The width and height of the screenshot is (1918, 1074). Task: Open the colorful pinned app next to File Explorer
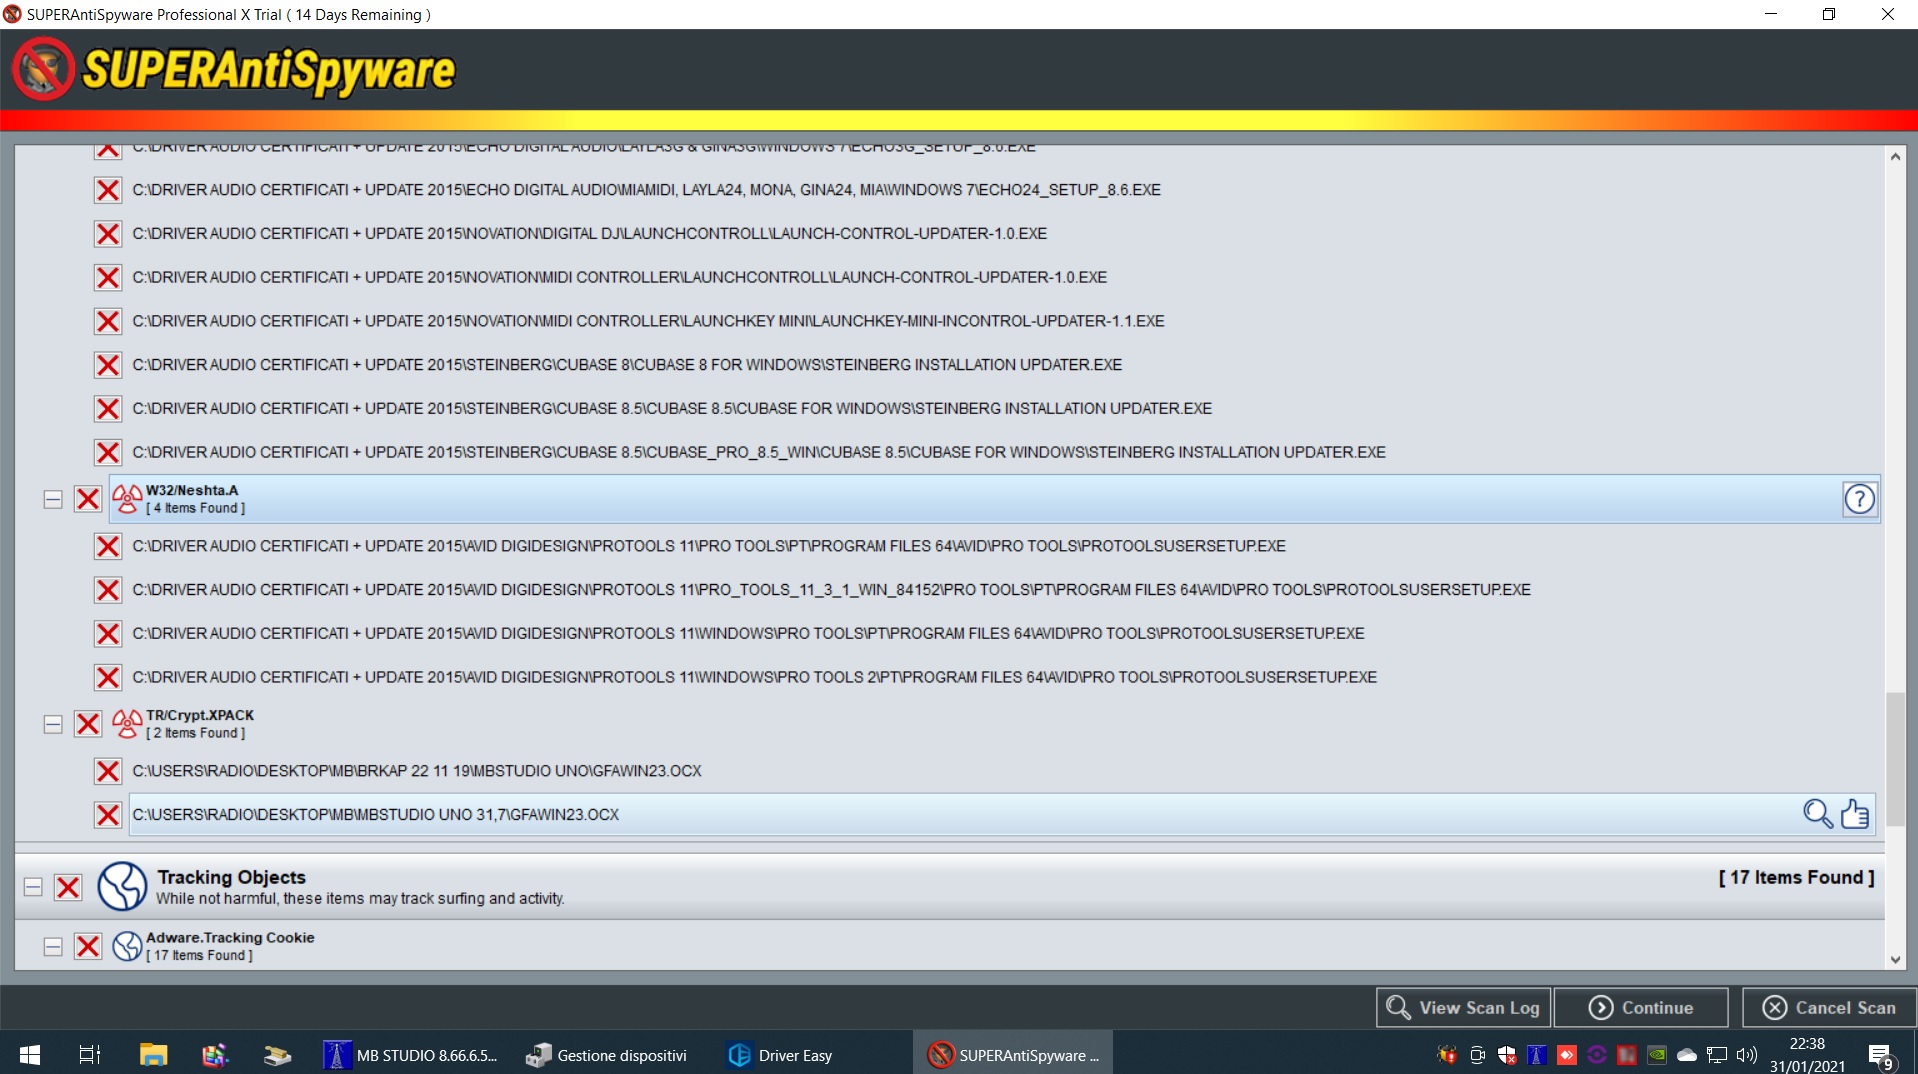point(215,1055)
